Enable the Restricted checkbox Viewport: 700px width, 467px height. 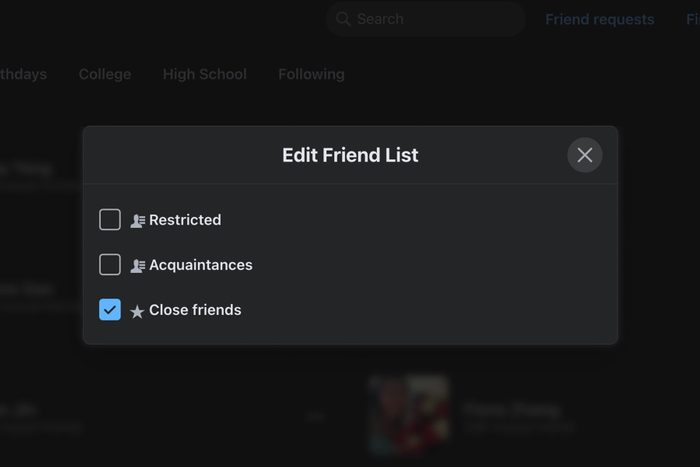coord(110,220)
